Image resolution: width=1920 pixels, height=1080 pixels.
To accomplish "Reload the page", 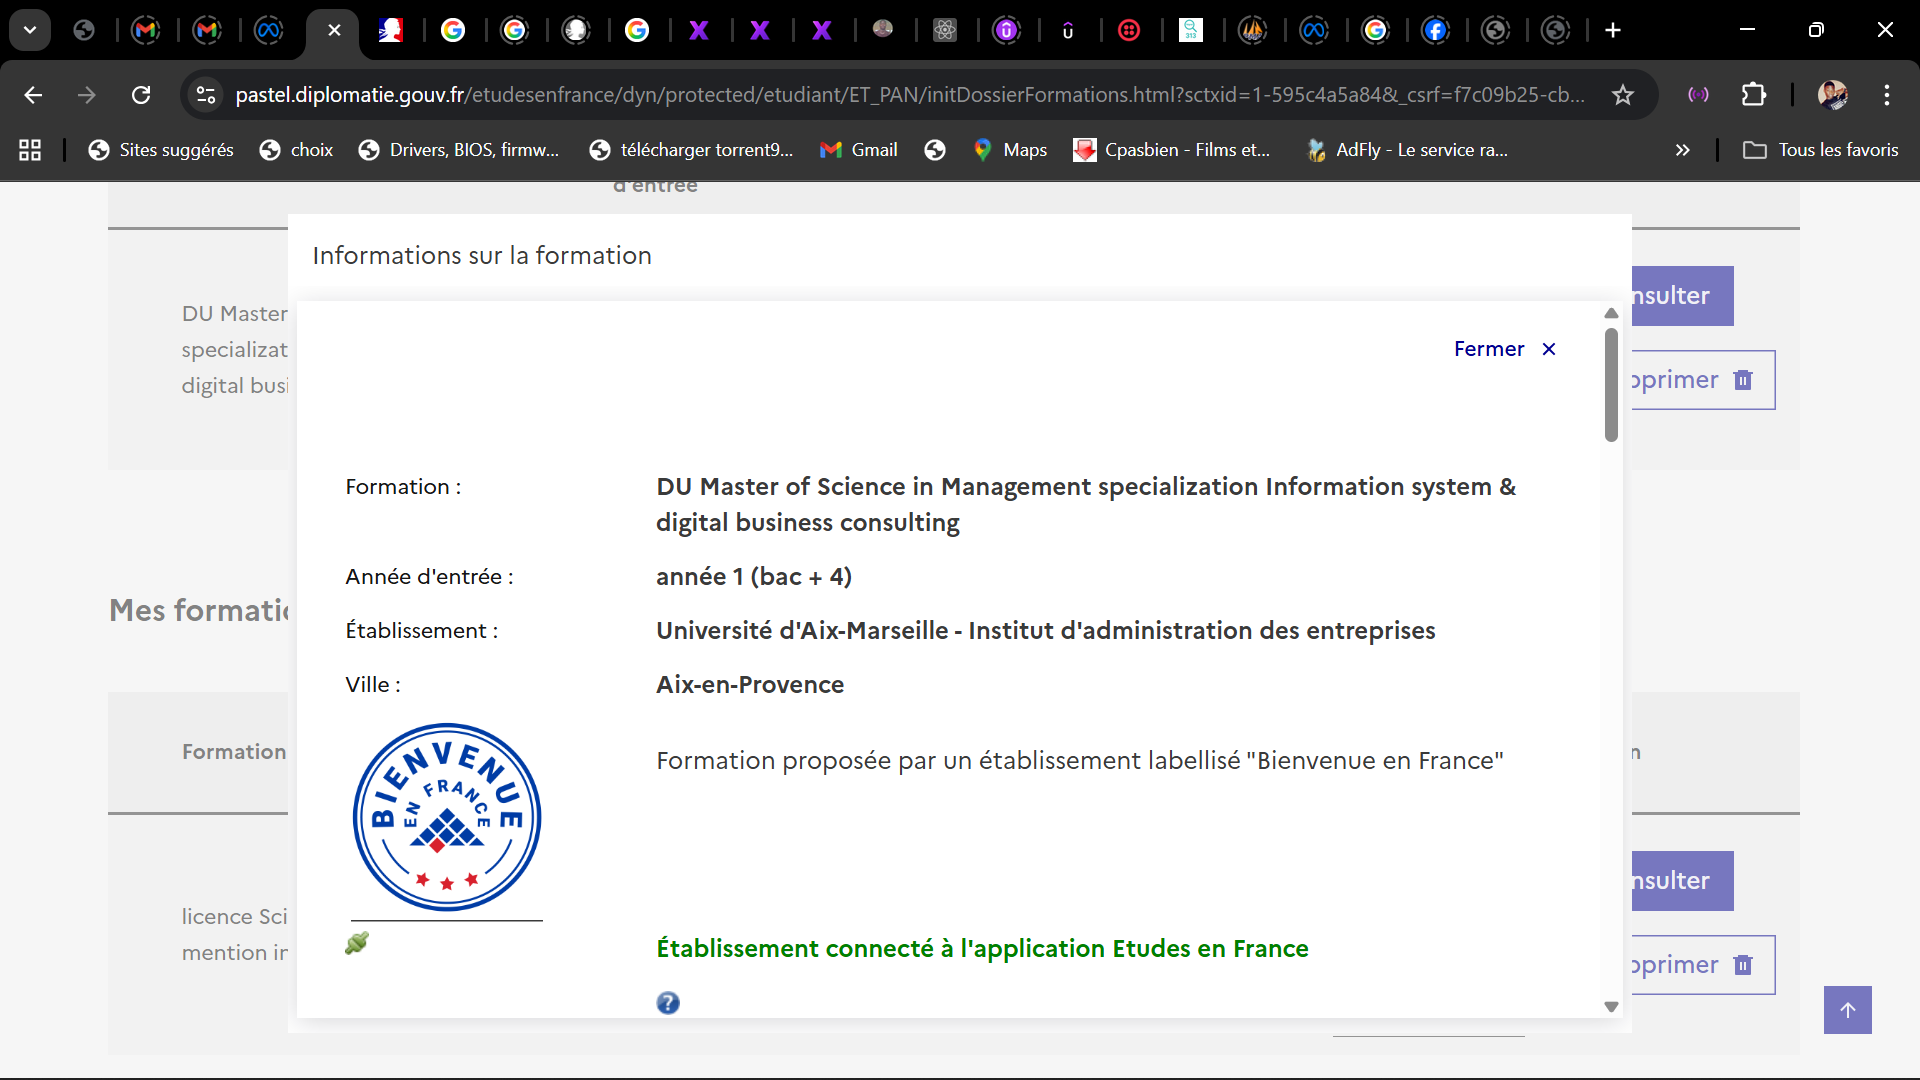I will click(x=141, y=95).
